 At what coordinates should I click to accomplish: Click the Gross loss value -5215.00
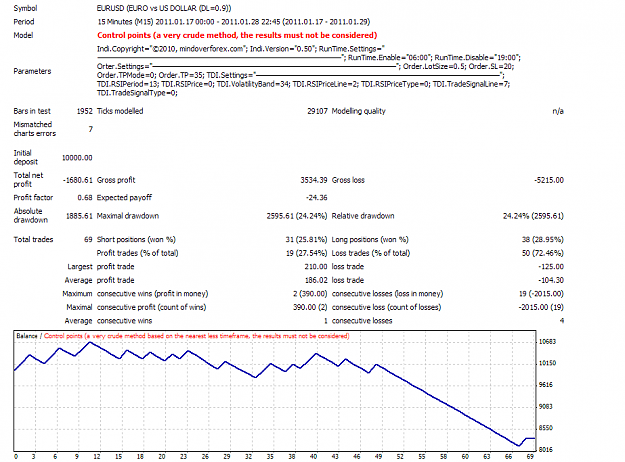[549, 180]
